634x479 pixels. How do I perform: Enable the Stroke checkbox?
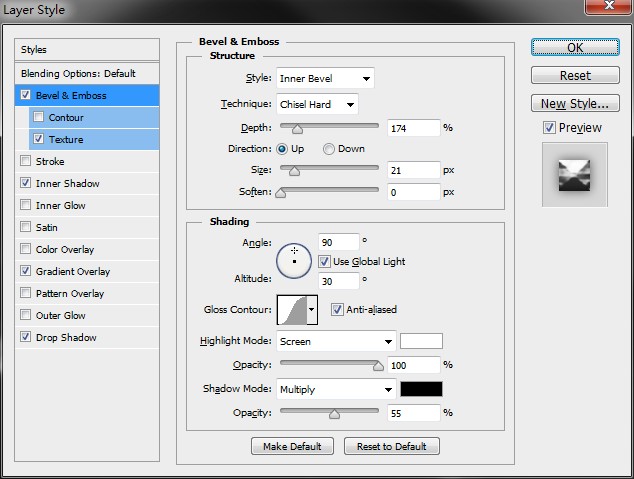[25, 161]
